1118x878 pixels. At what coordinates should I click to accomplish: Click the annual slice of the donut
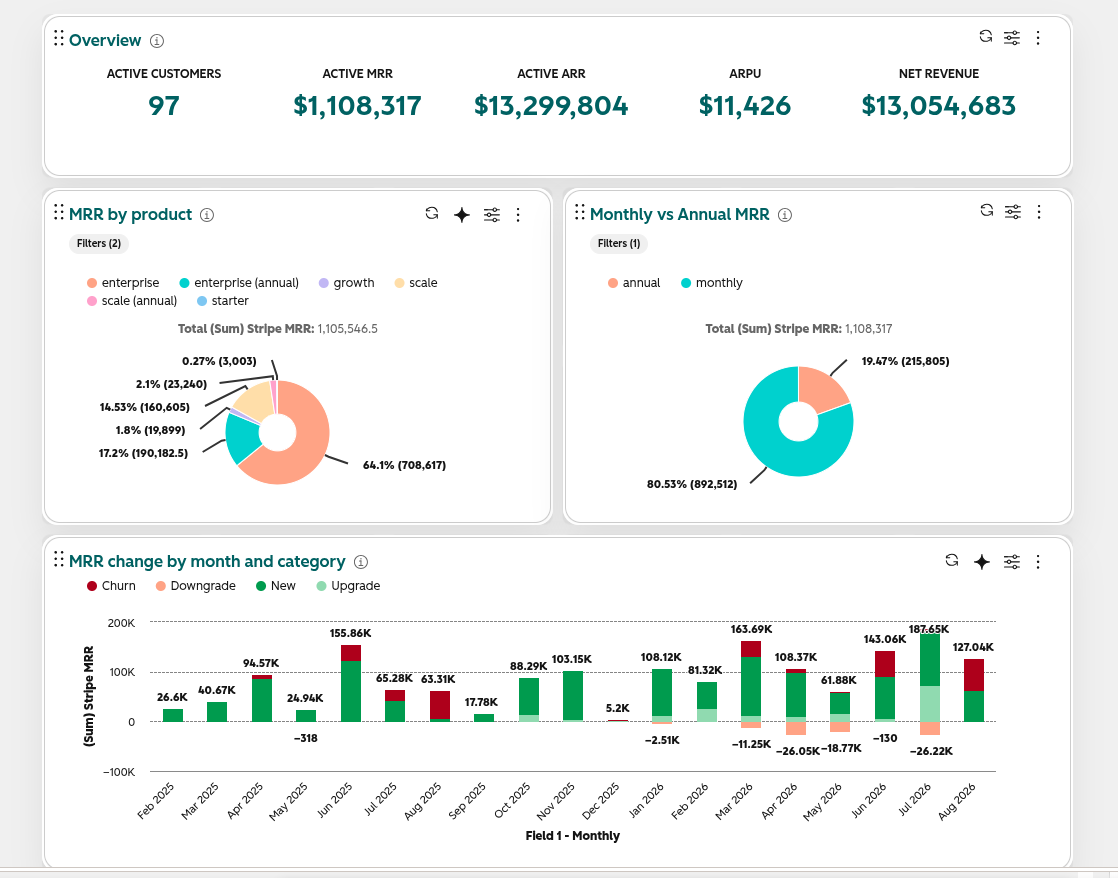coord(825,389)
